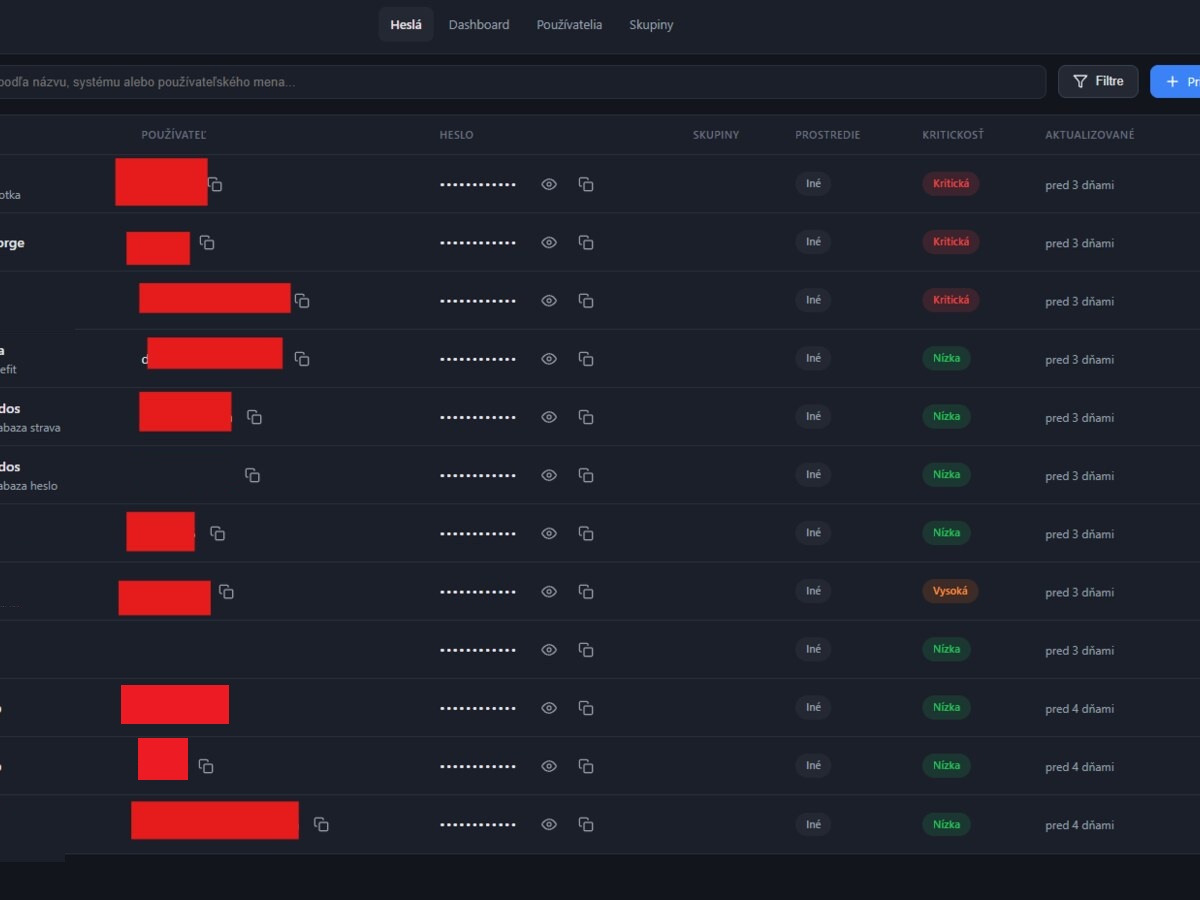Show the password in the "orge" row

pyautogui.click(x=549, y=242)
